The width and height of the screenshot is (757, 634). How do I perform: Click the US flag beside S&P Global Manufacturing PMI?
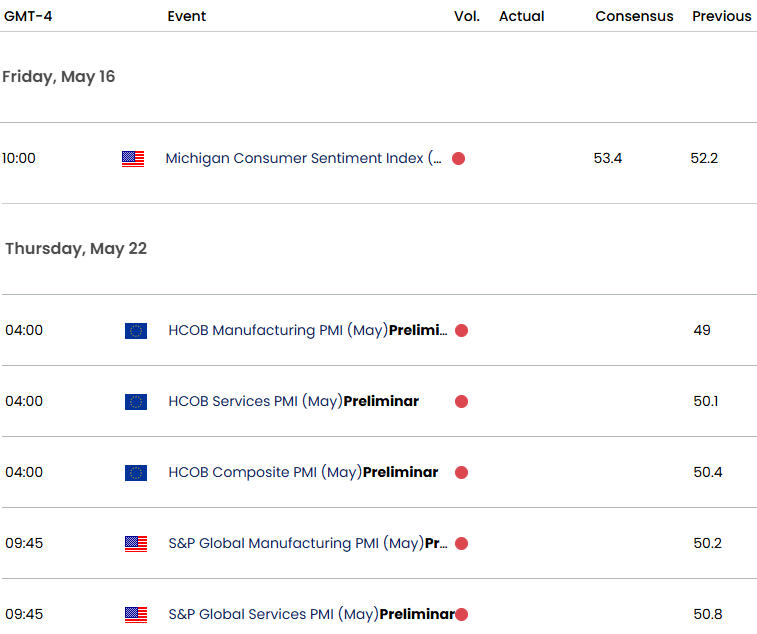pos(136,544)
